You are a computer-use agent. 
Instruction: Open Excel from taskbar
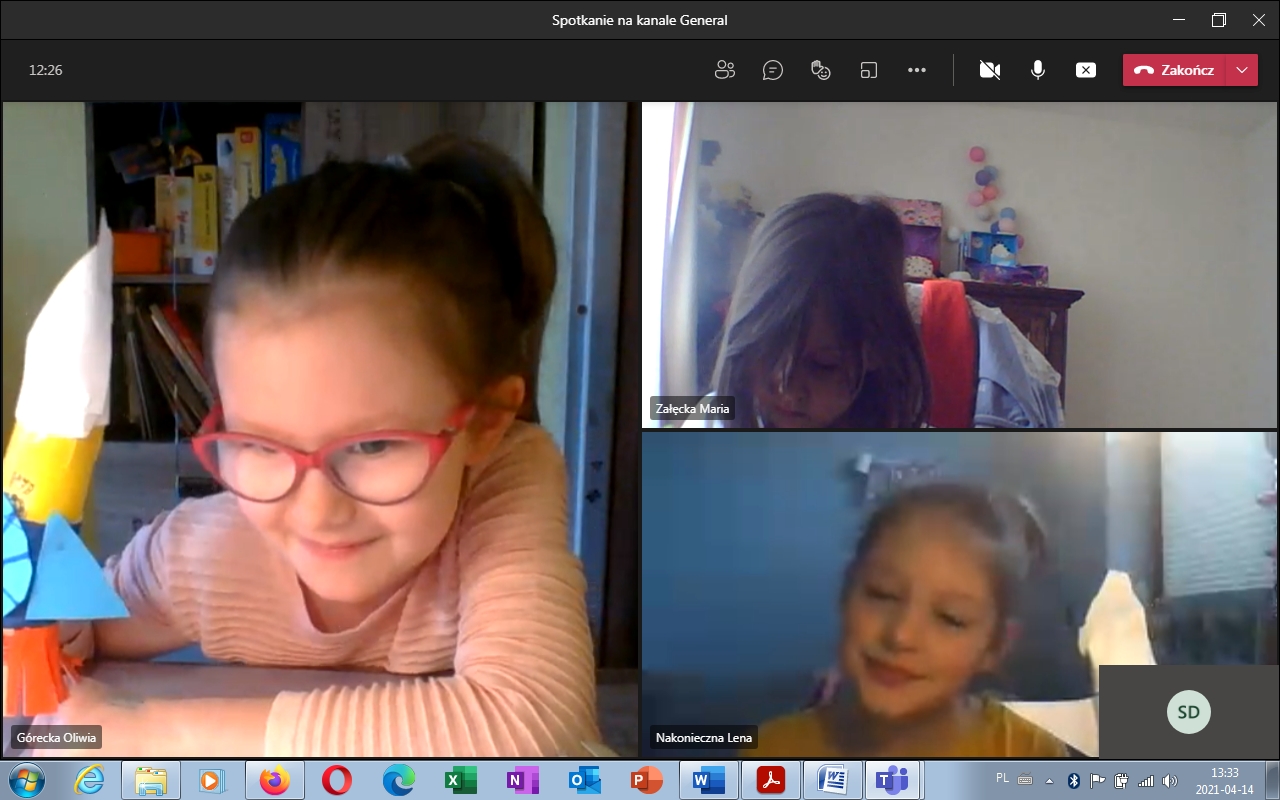pos(461,780)
